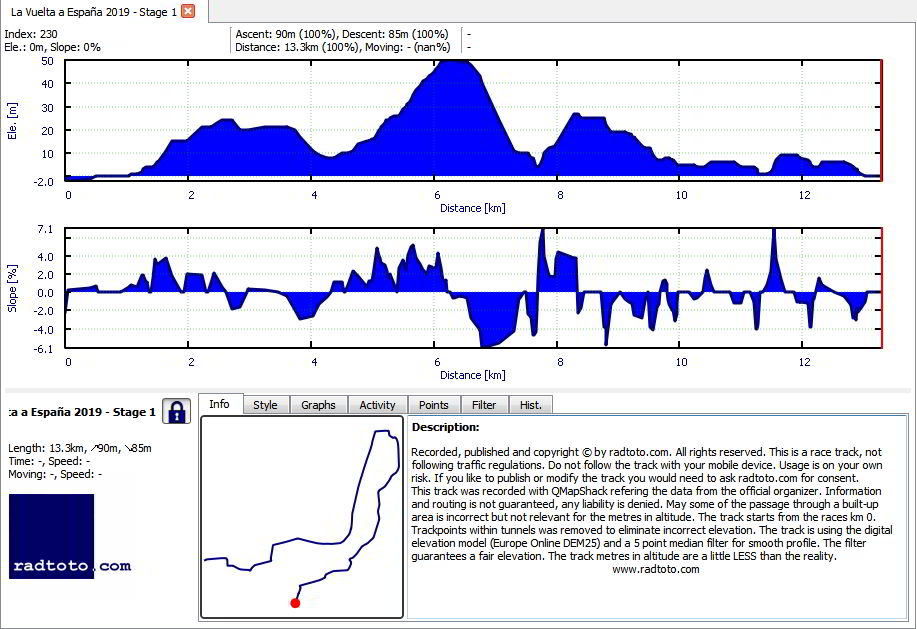Click inside the Description text field

click(657, 517)
